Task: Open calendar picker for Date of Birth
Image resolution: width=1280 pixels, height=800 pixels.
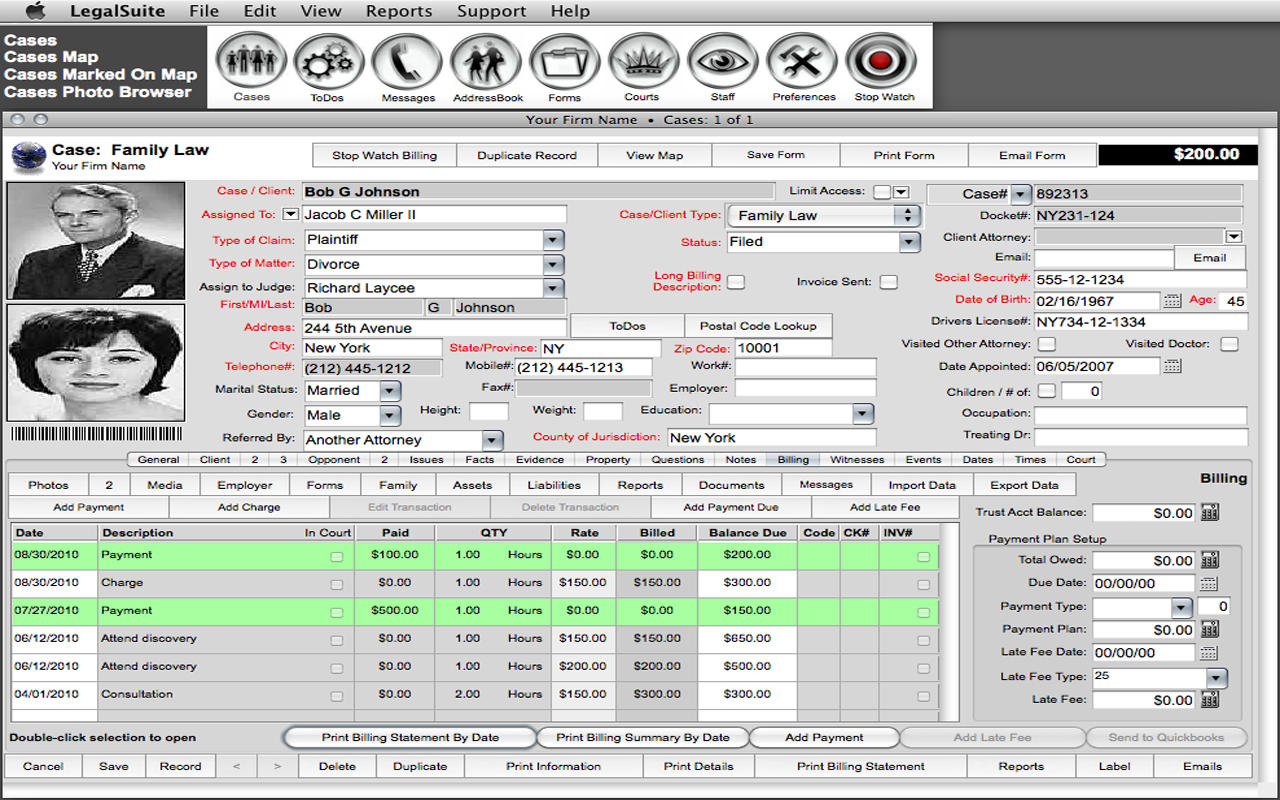Action: pyautogui.click(x=1173, y=301)
